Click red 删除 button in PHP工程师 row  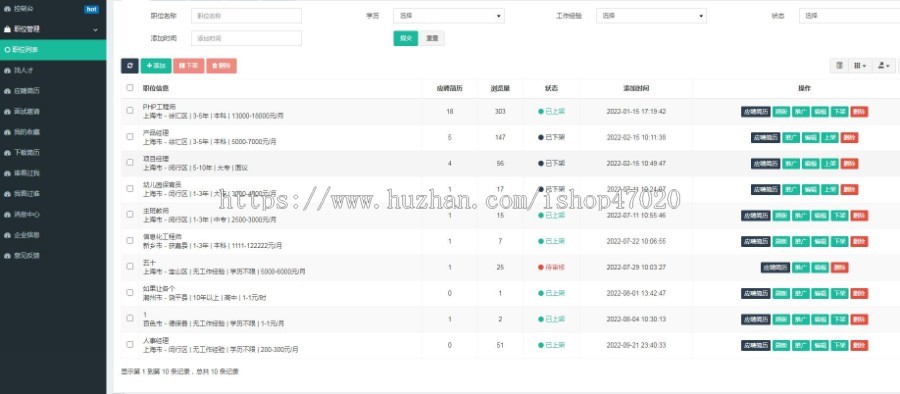point(859,111)
